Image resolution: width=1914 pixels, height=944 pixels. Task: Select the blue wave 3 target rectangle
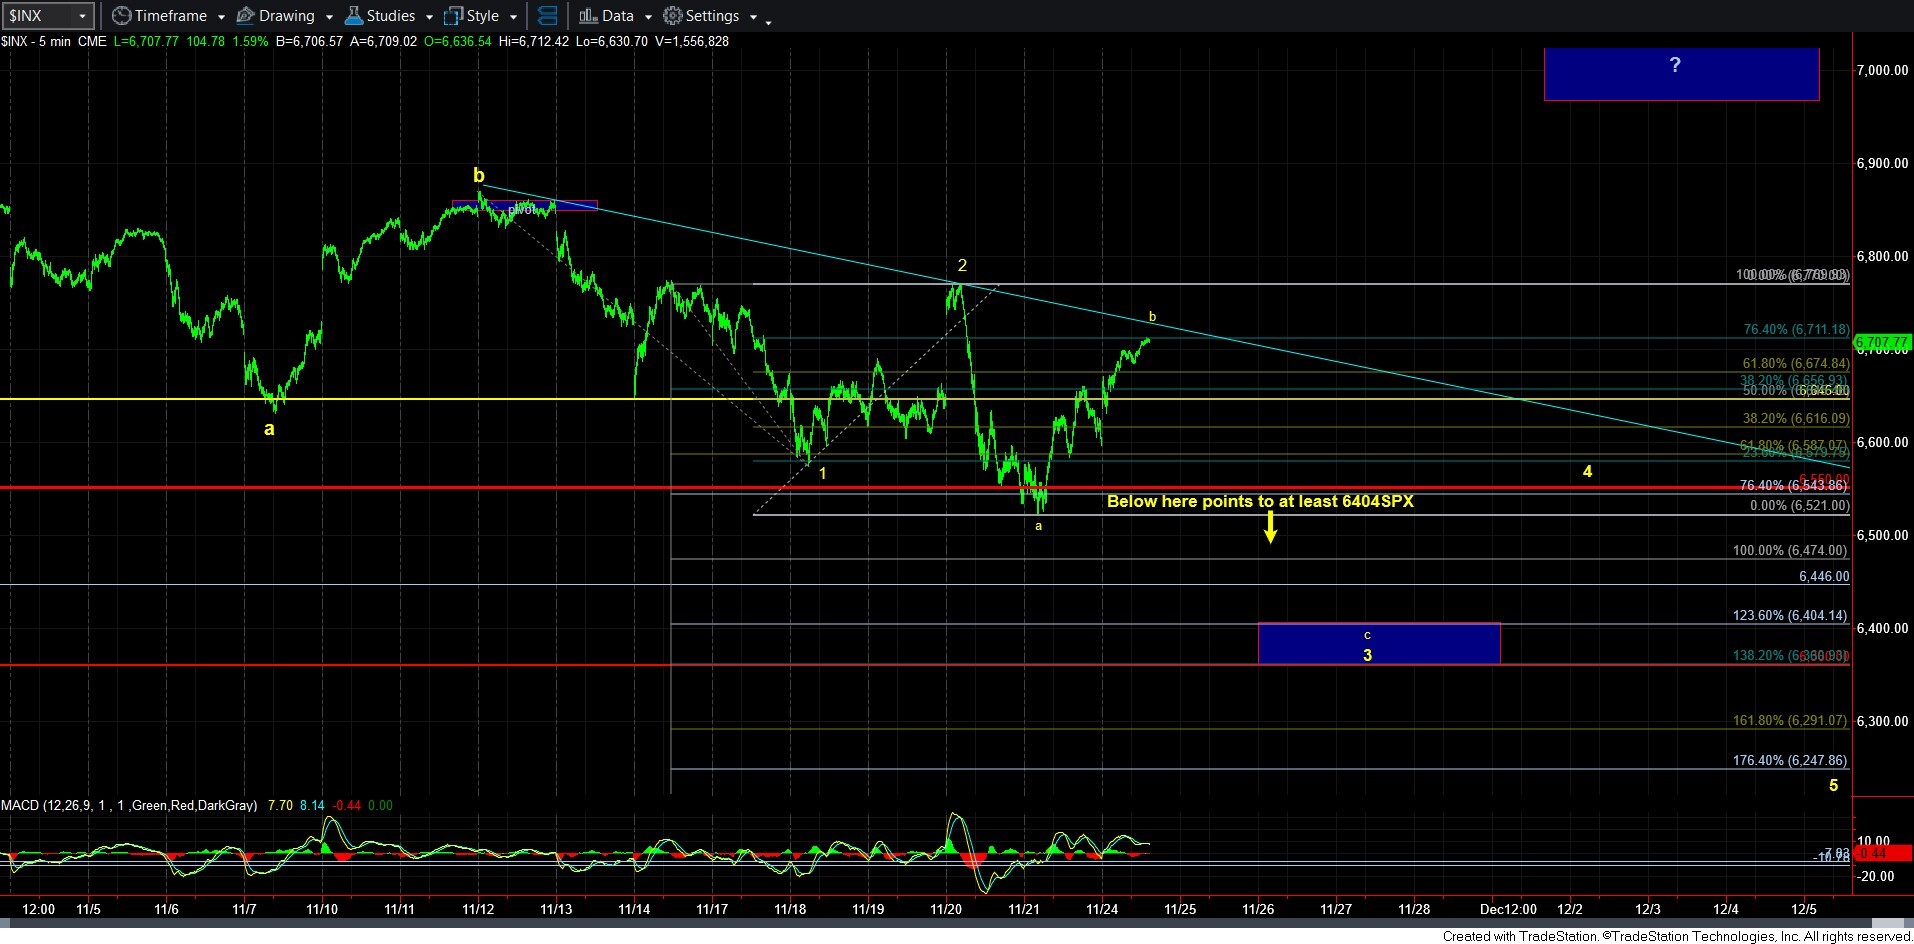[1378, 644]
